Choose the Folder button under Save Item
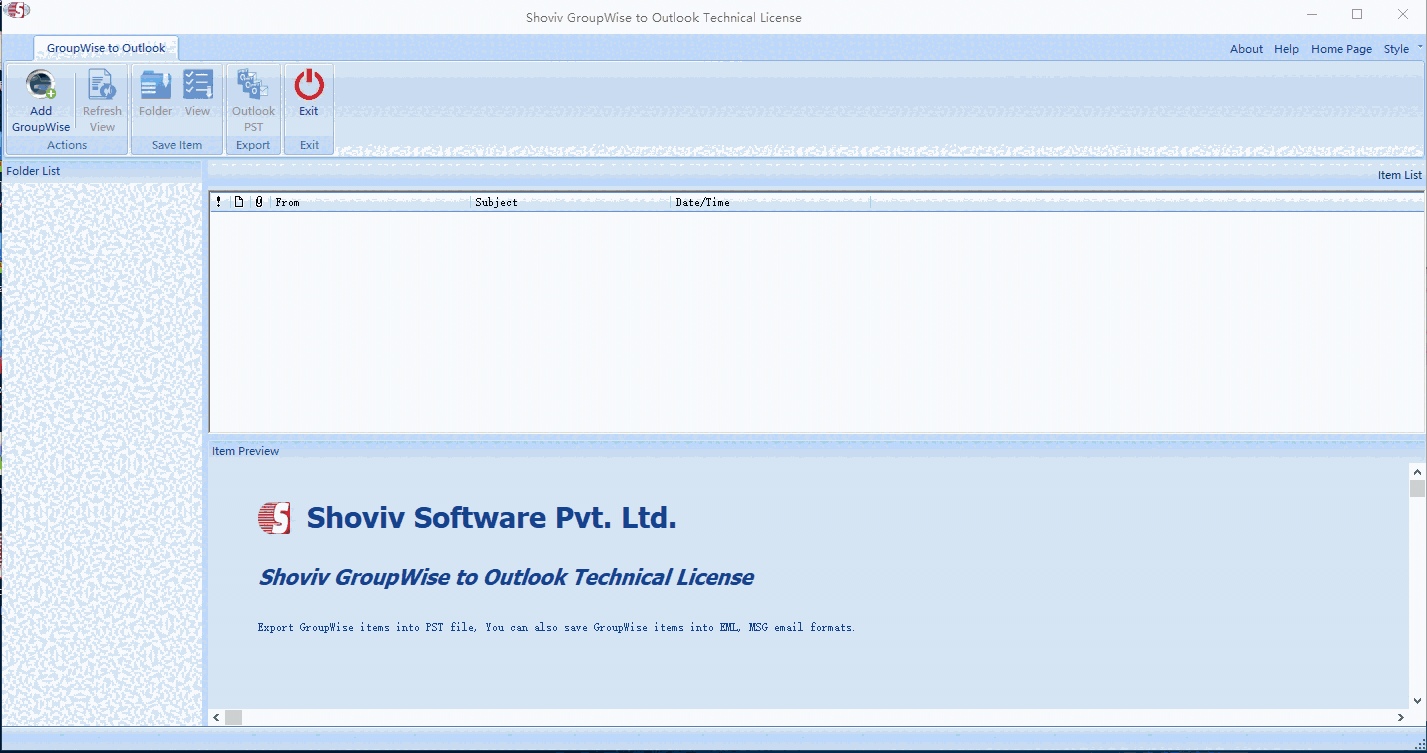This screenshot has width=1427, height=753. (155, 94)
